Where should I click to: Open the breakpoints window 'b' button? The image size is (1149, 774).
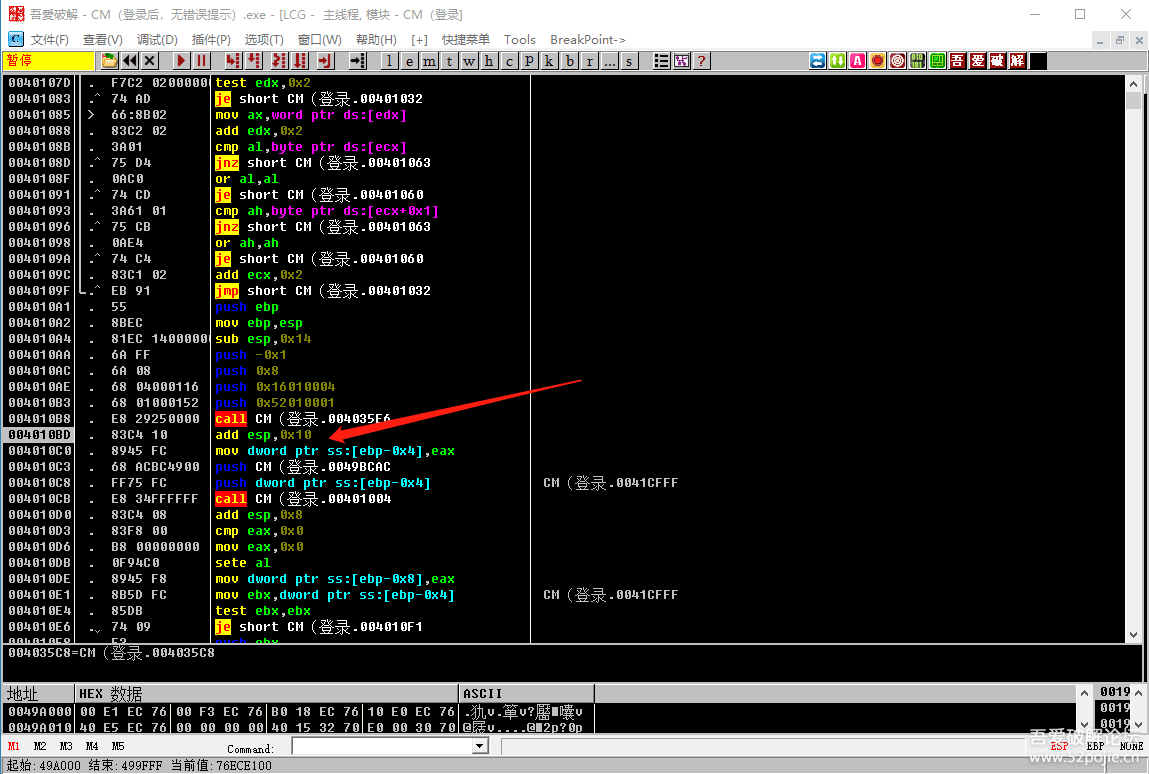click(570, 61)
